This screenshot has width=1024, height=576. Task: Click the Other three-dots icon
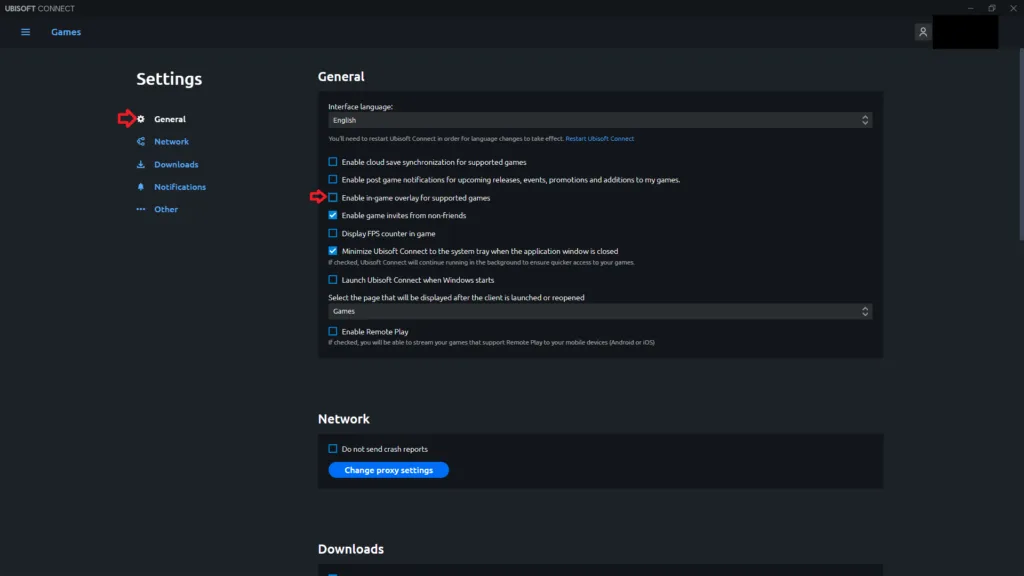[x=140, y=209]
